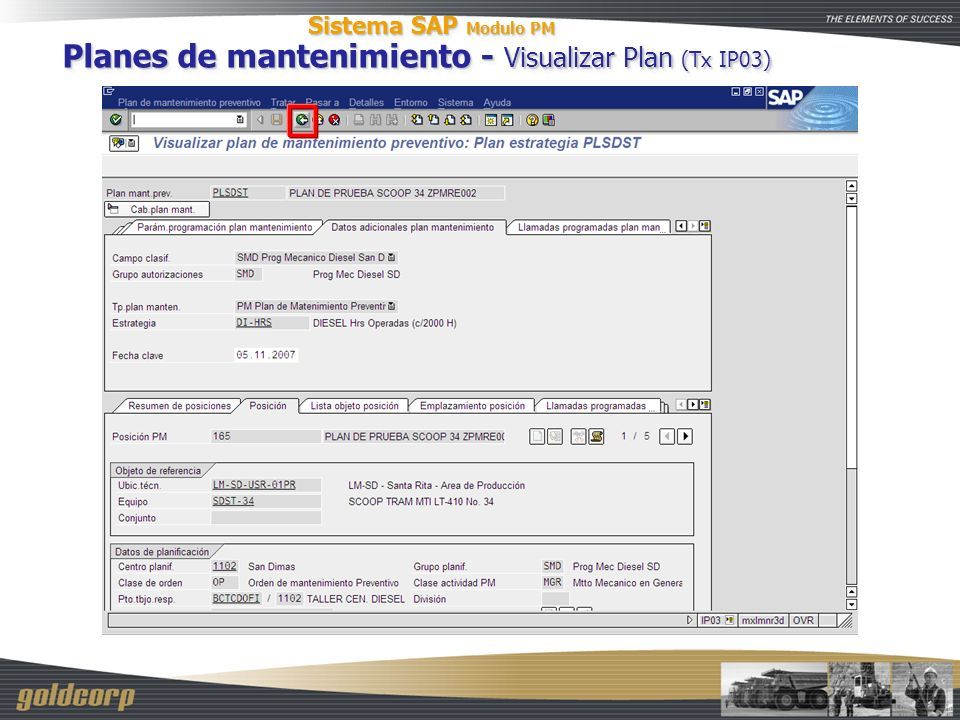Click the SAP menu icon in title bar
Image resolution: width=960 pixels, height=720 pixels.
[x=109, y=91]
